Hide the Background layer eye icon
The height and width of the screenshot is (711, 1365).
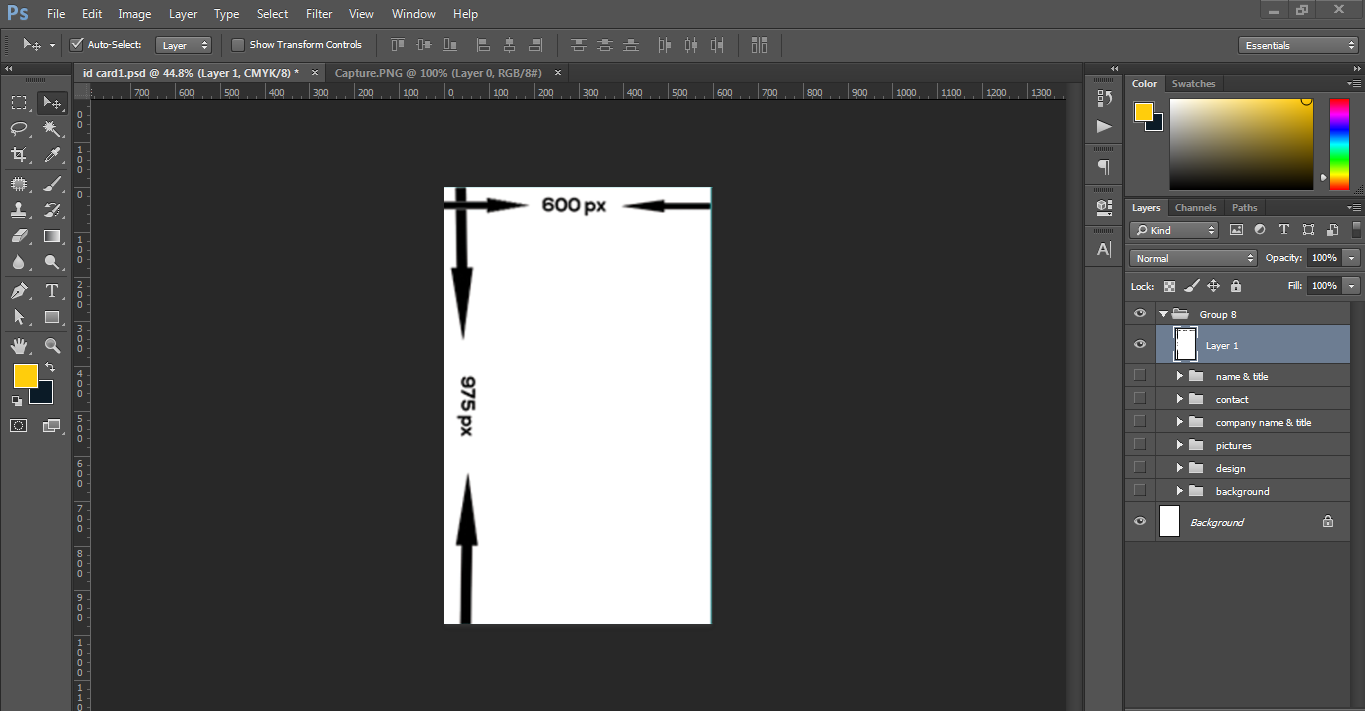(1140, 522)
